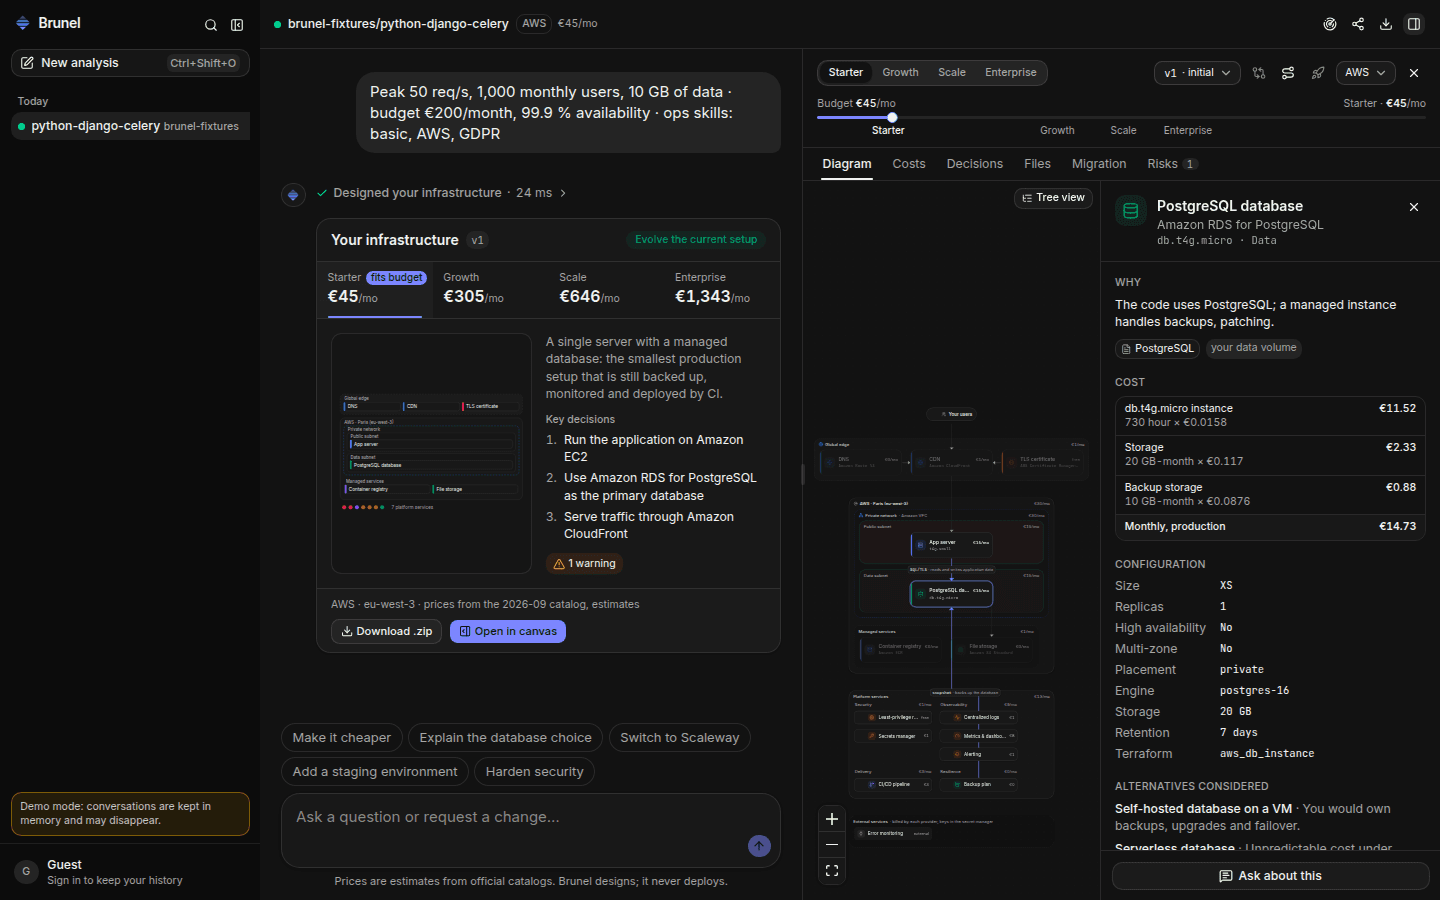Switch to the Decisions tab

[x=975, y=164]
